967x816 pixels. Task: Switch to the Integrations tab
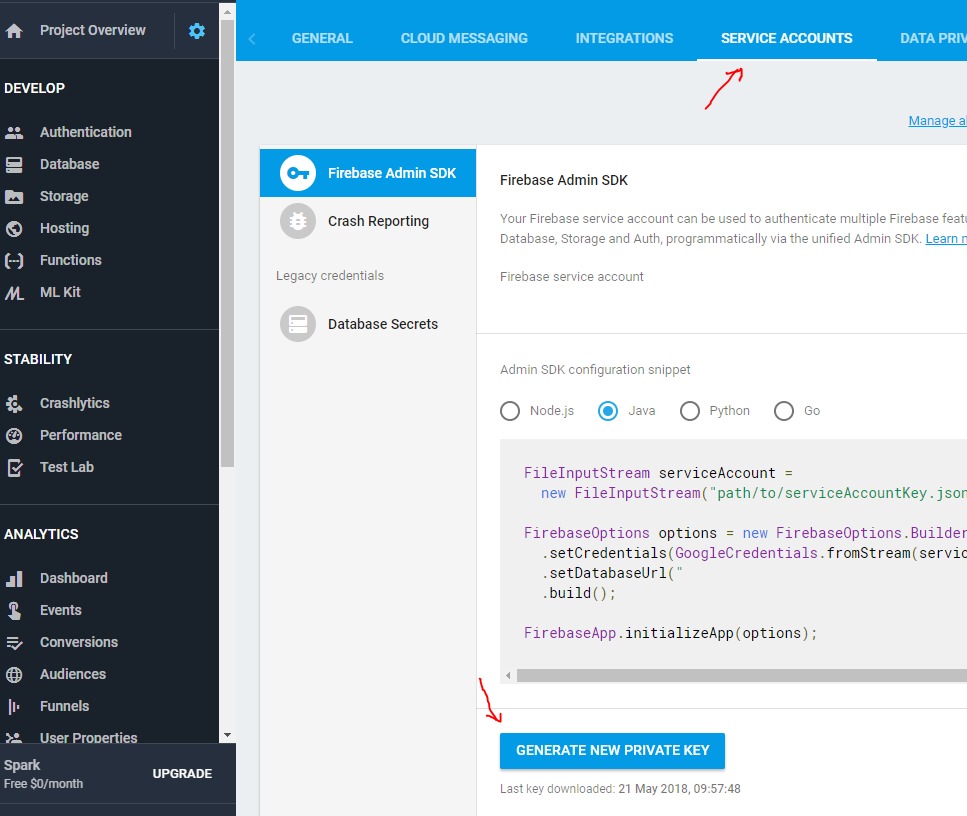[x=624, y=38]
